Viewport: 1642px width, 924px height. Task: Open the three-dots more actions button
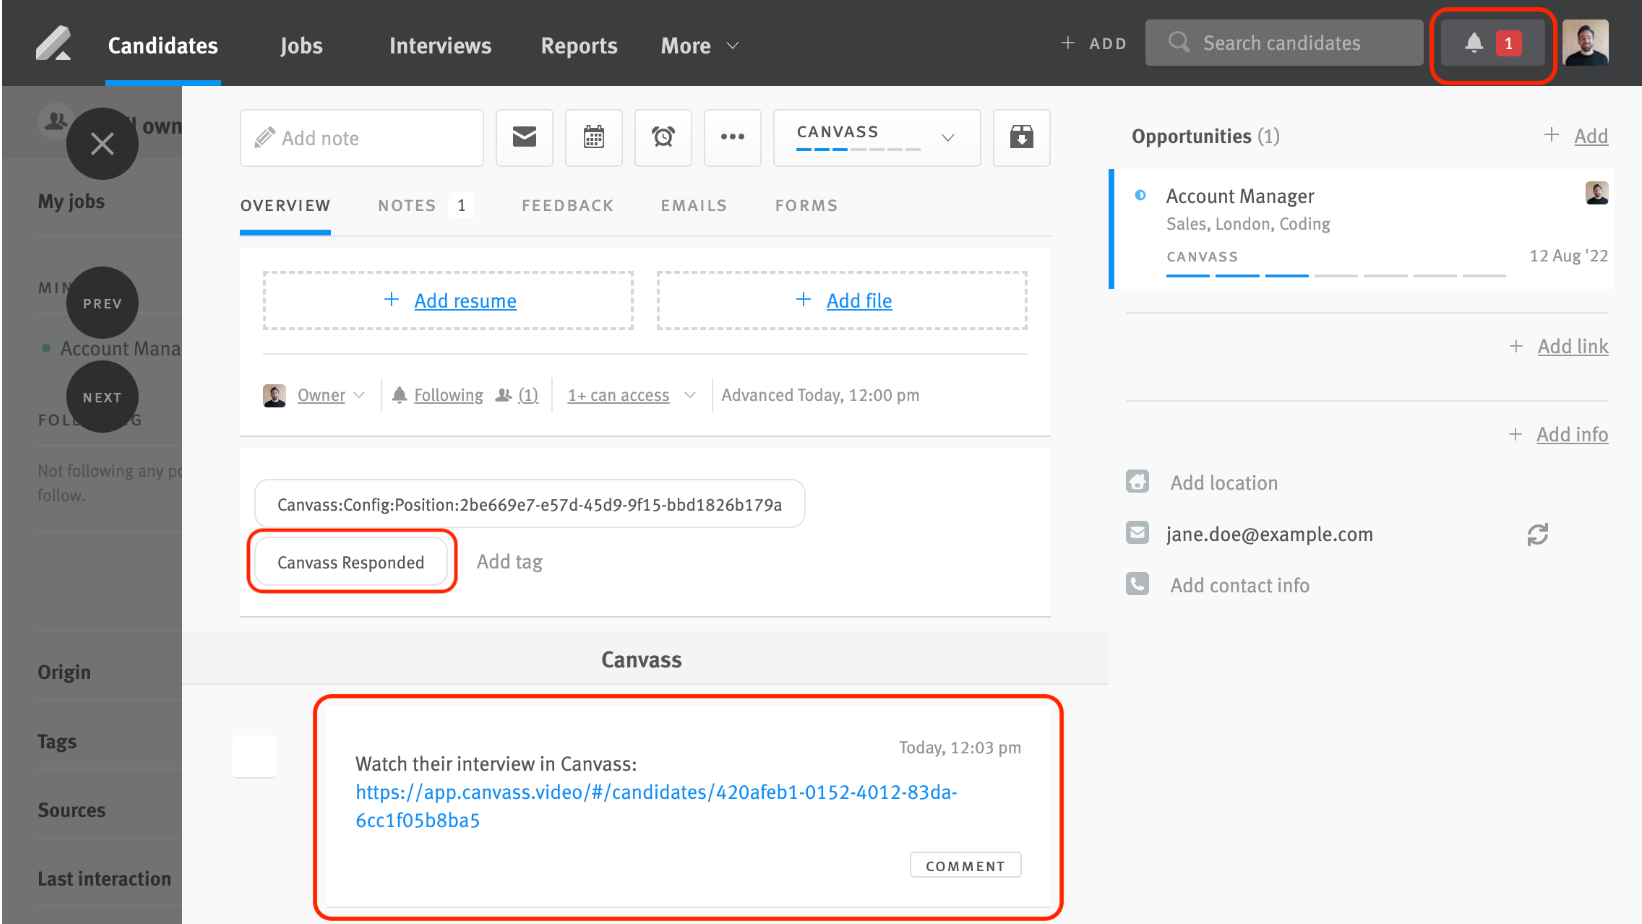click(x=732, y=137)
